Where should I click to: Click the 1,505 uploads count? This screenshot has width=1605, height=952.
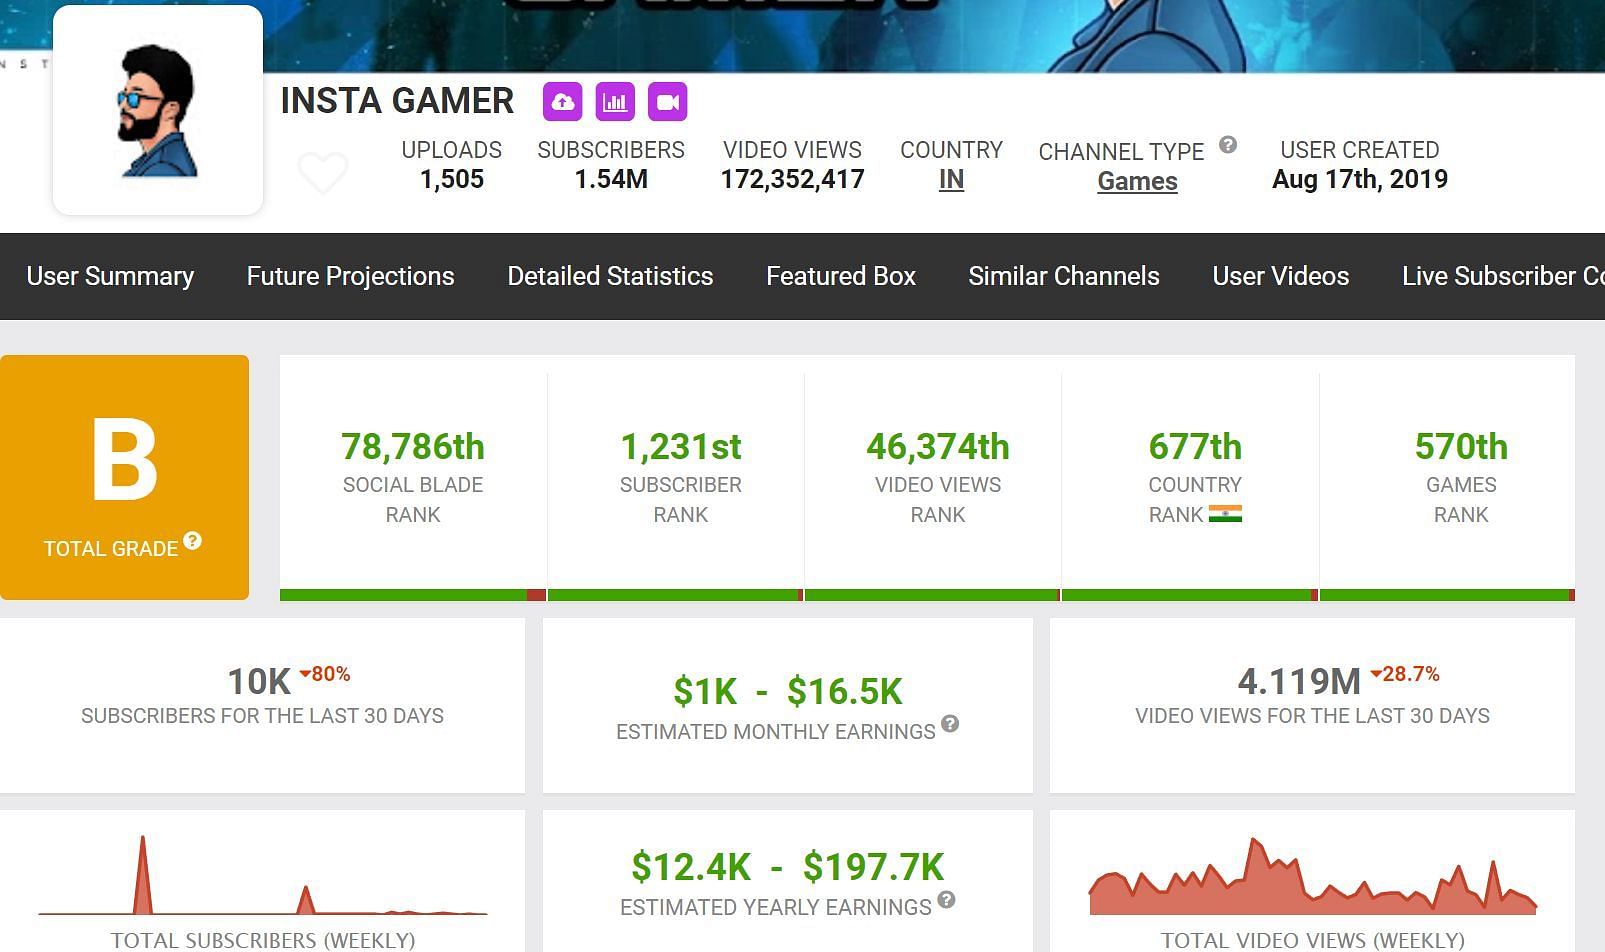click(452, 180)
